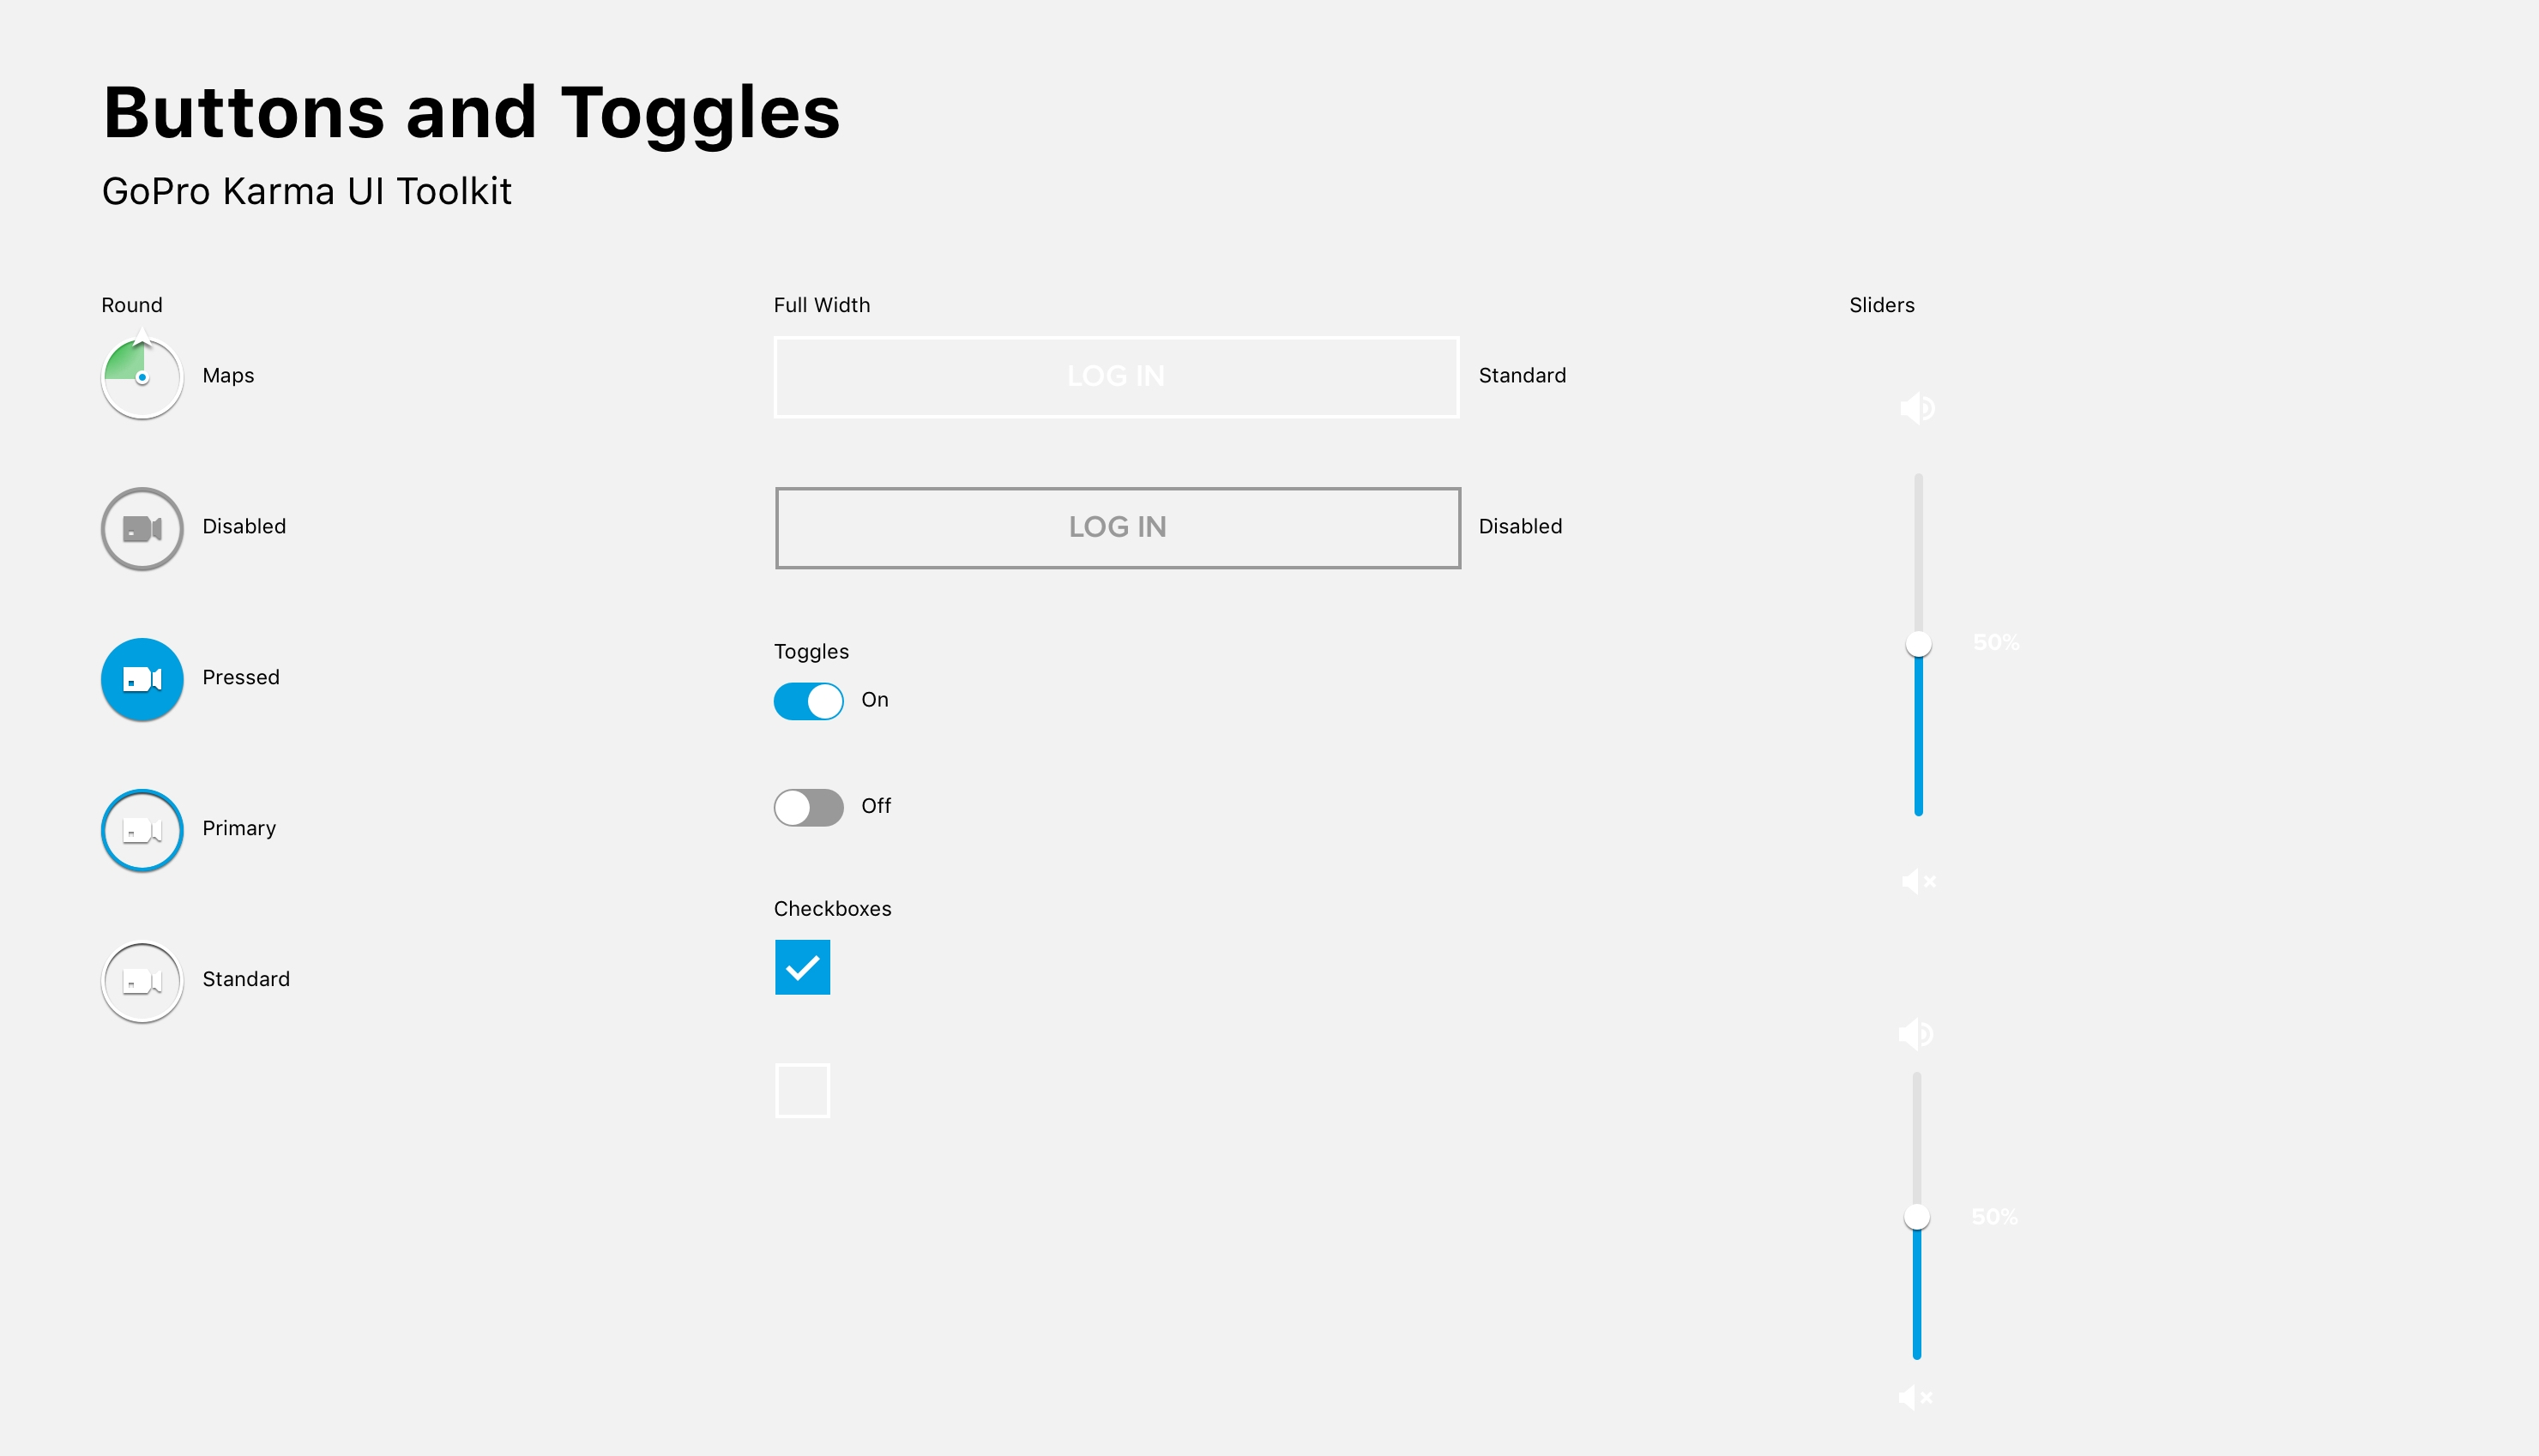2539x1456 pixels.
Task: Select the Full Width section label
Action: [x=822, y=304]
